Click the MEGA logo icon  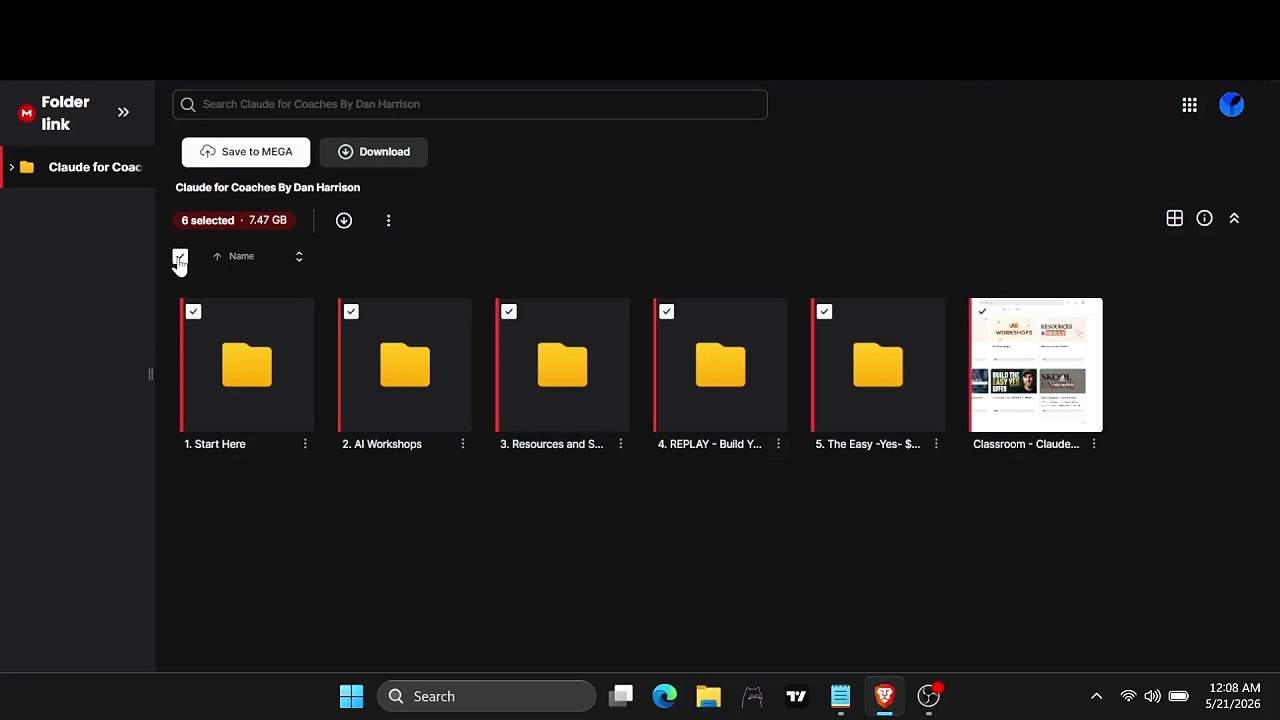[27, 113]
